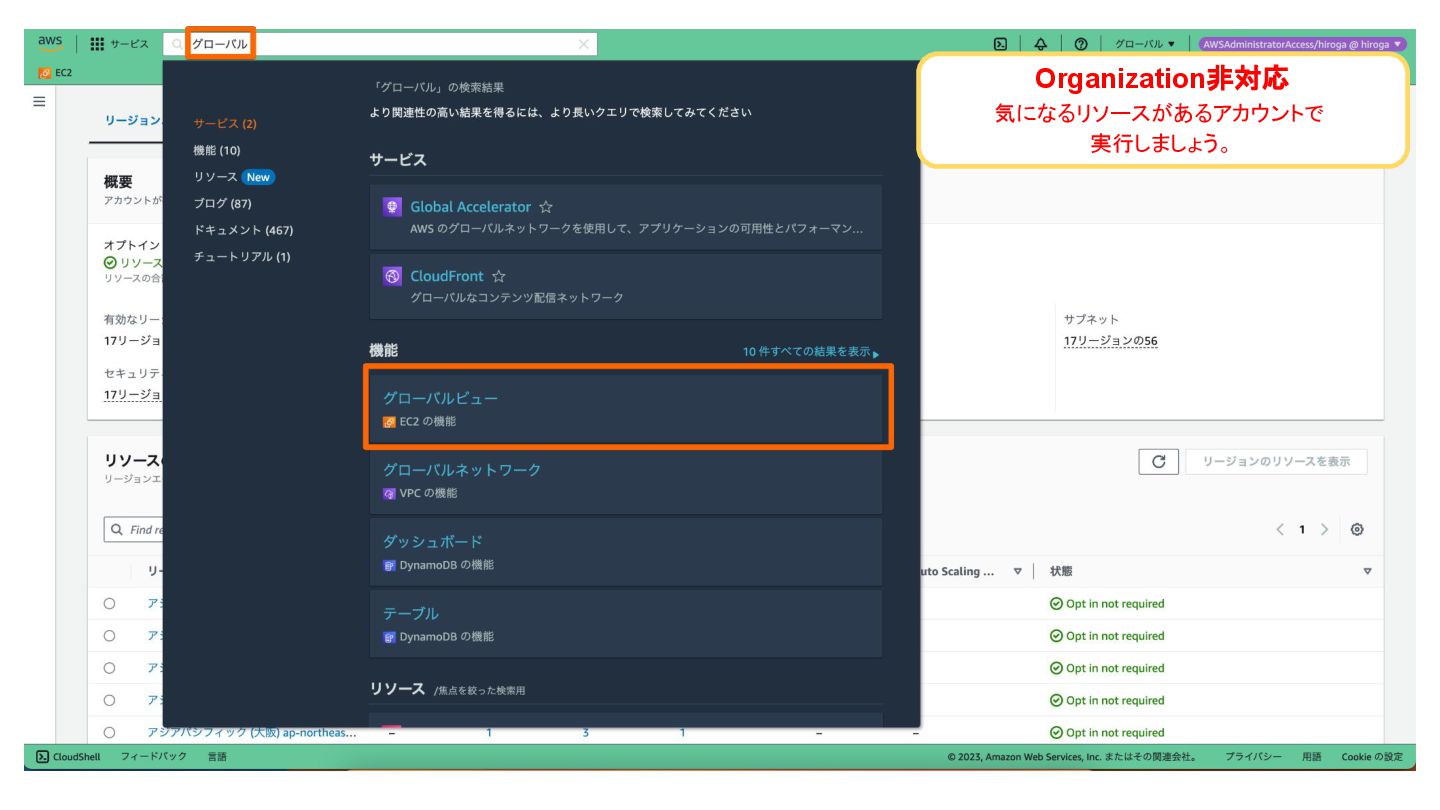Click リージョンのリソースを表示 button
The image size is (1440, 810).
pos(1276,462)
